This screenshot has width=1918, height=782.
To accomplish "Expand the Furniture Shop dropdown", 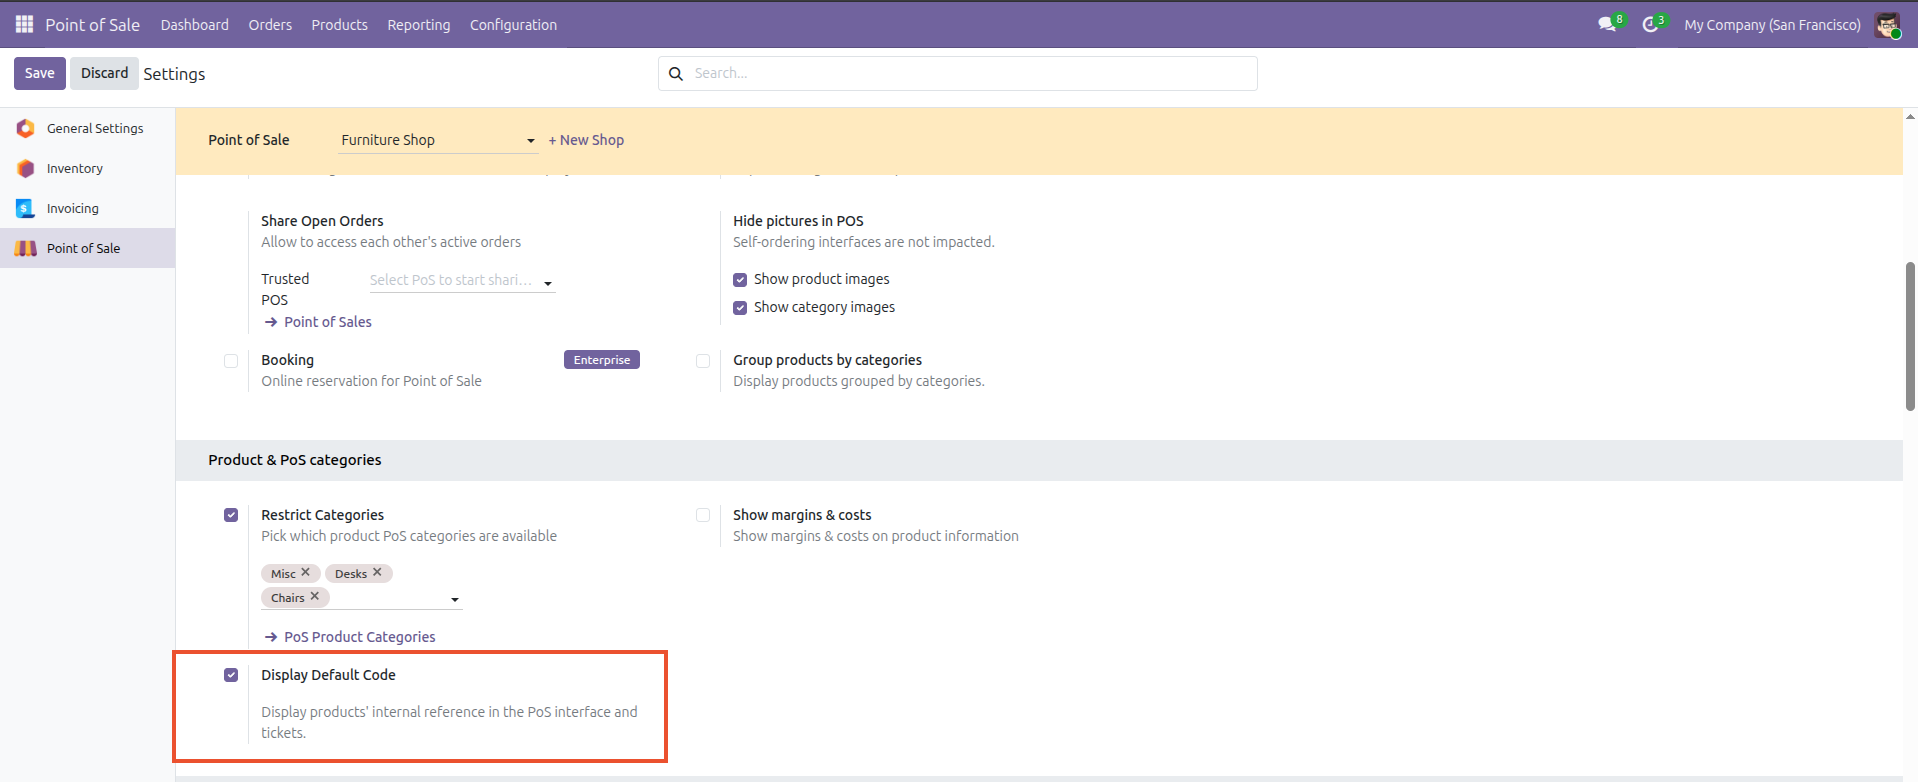I will [x=438, y=140].
